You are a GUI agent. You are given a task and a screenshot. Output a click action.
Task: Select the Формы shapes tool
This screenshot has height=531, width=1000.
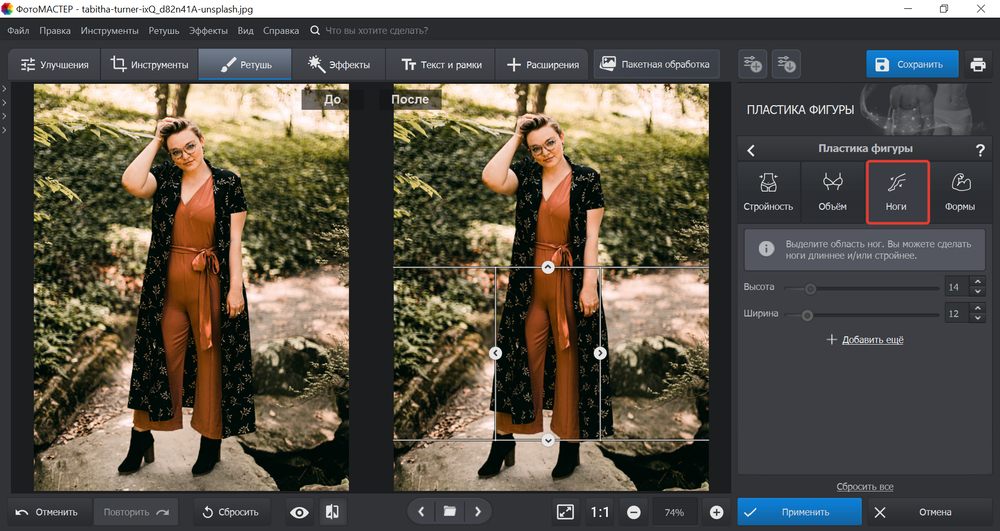961,192
